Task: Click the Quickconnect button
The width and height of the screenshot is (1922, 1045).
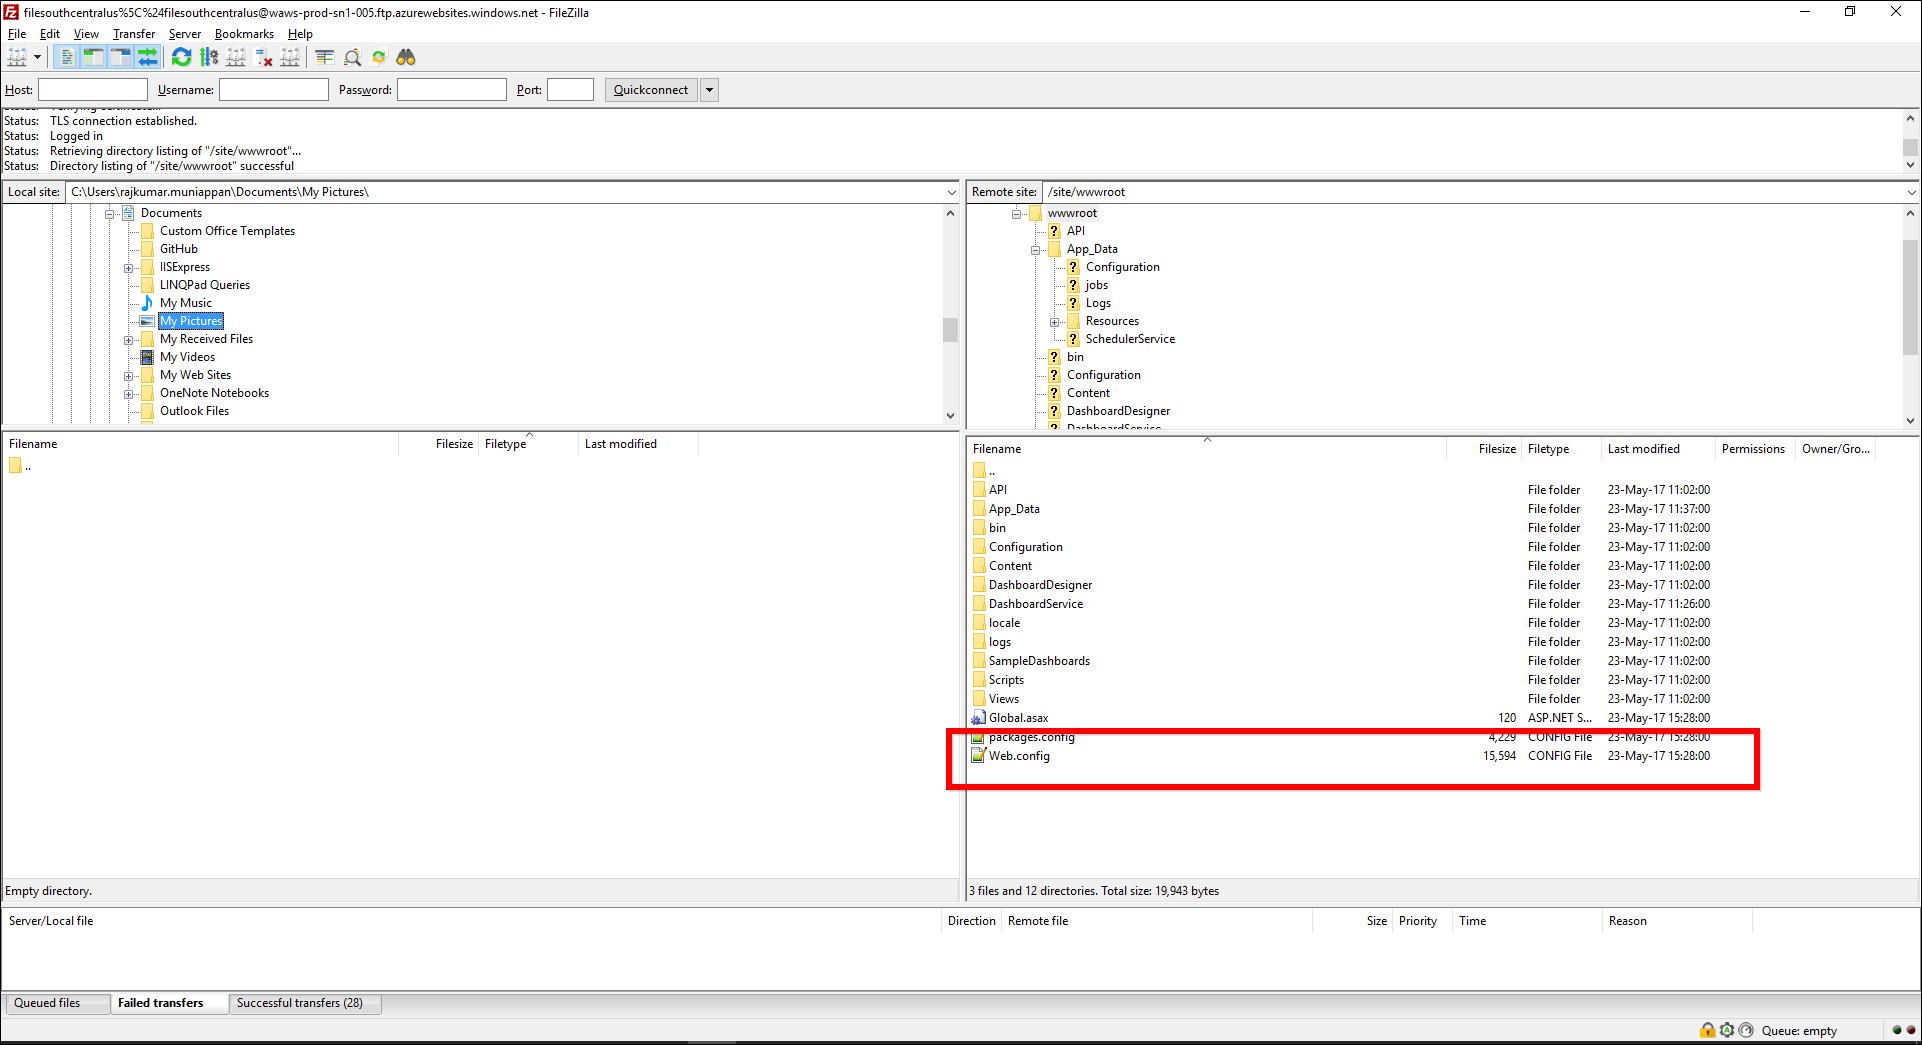Action: coord(651,90)
